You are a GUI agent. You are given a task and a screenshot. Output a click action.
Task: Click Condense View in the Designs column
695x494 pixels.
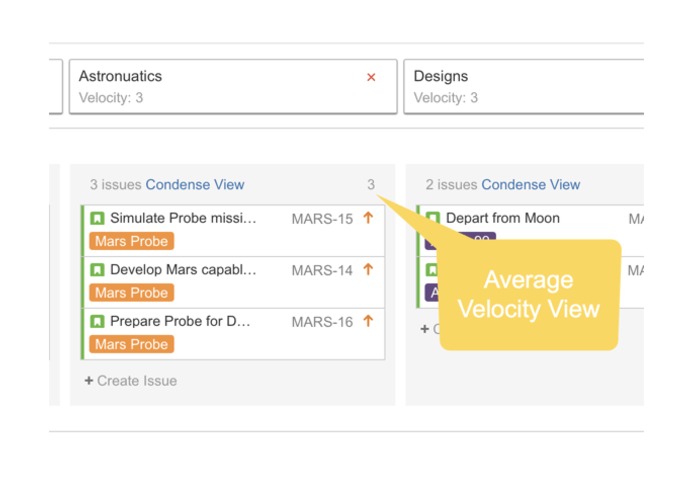click(x=530, y=184)
